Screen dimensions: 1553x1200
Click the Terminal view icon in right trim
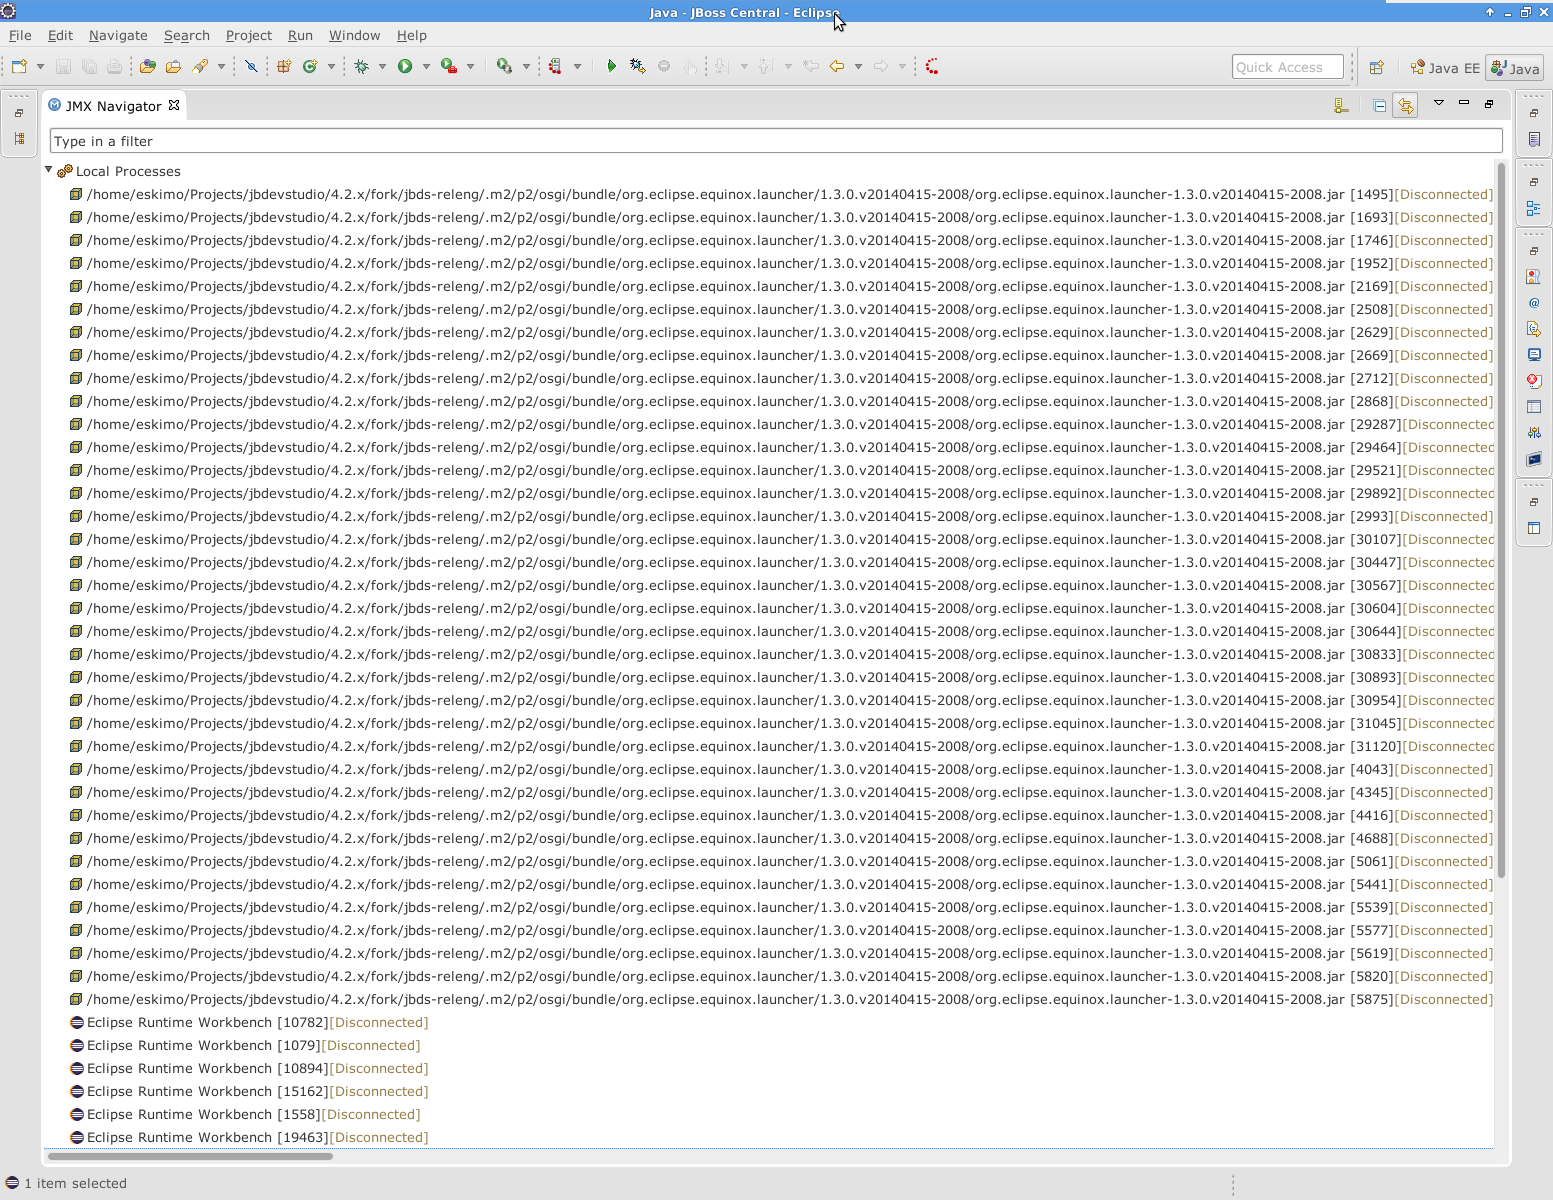(1534, 459)
